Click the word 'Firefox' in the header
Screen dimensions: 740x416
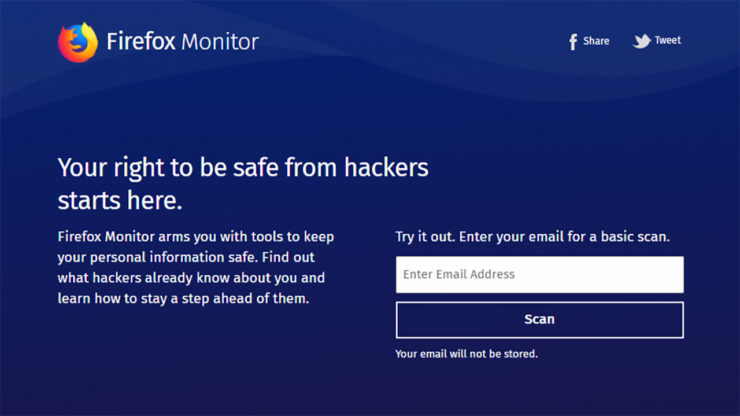(x=141, y=42)
